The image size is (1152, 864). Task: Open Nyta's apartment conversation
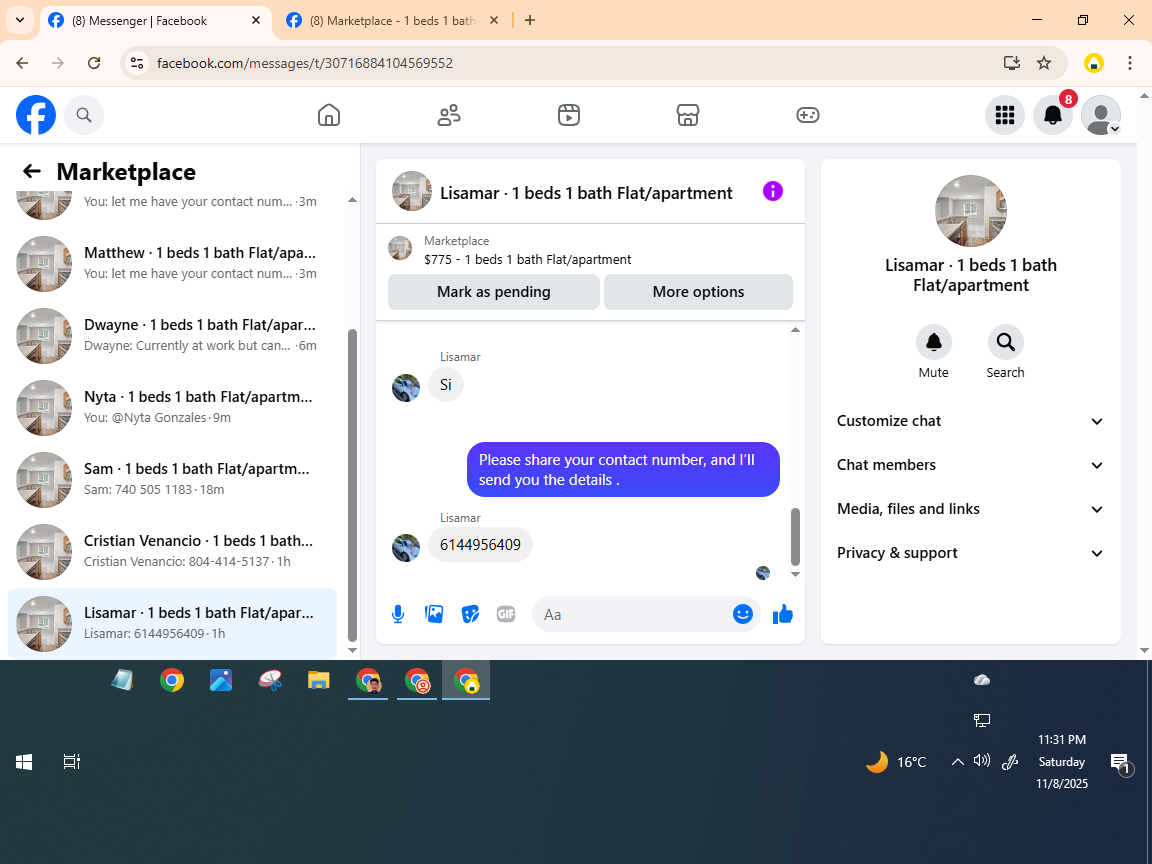click(173, 407)
